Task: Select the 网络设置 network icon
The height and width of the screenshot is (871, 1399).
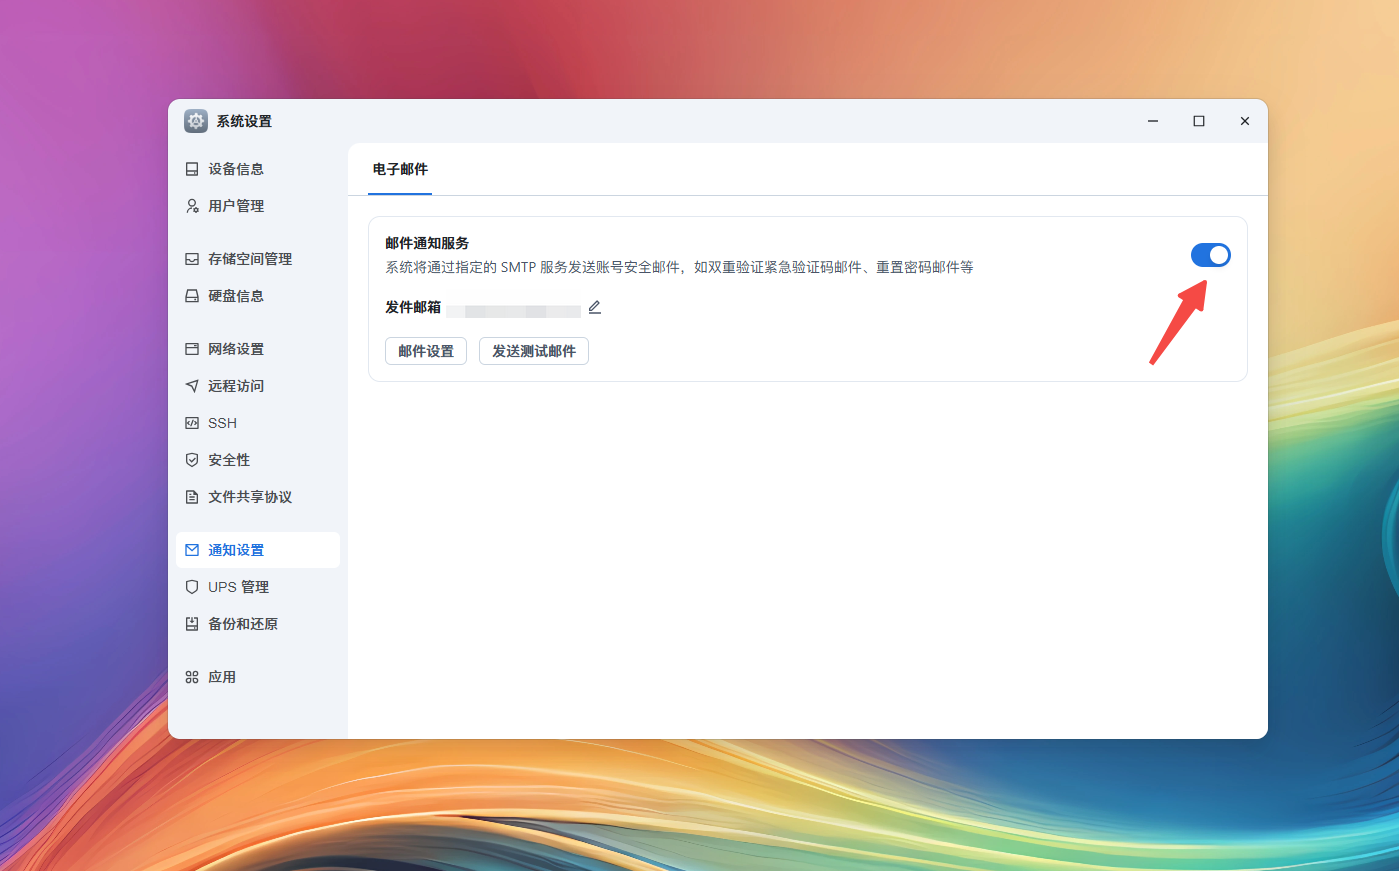Action: (x=192, y=348)
